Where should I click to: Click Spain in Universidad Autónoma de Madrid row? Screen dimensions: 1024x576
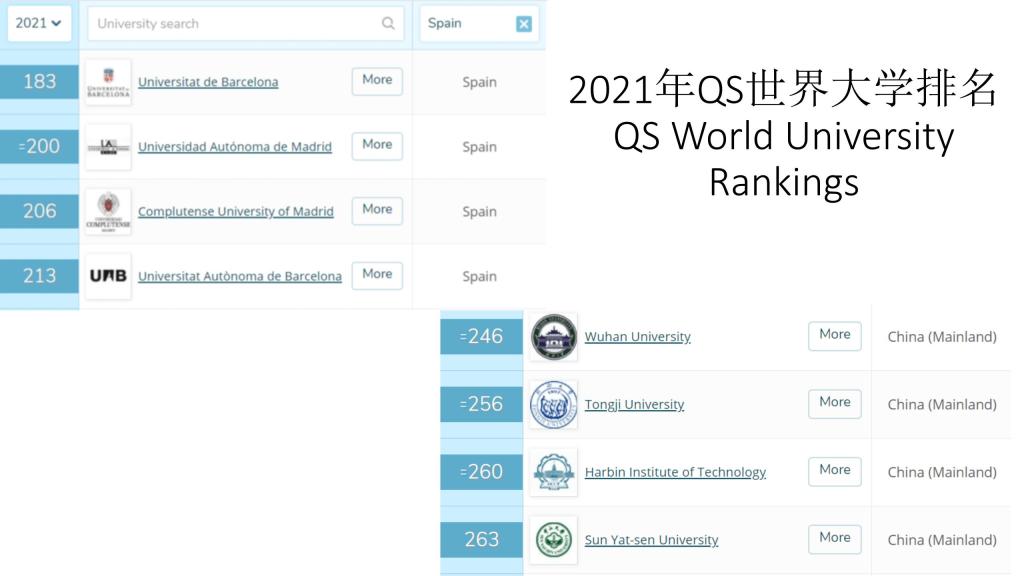pos(479,147)
